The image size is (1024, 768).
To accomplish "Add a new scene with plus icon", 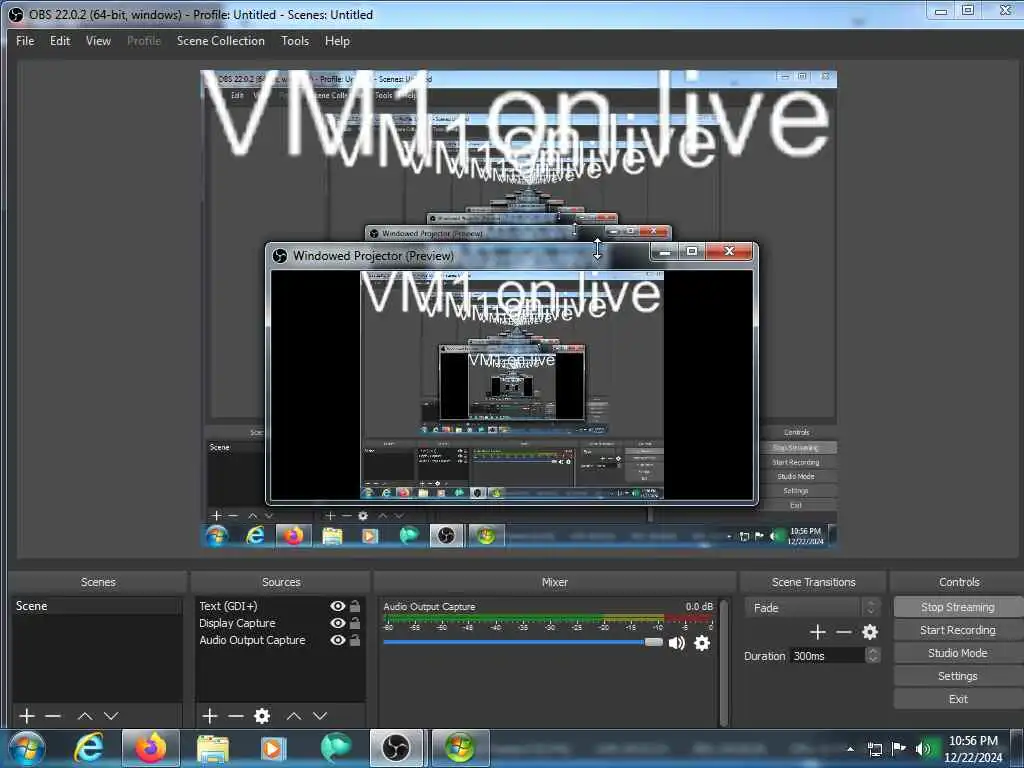I will (x=27, y=716).
